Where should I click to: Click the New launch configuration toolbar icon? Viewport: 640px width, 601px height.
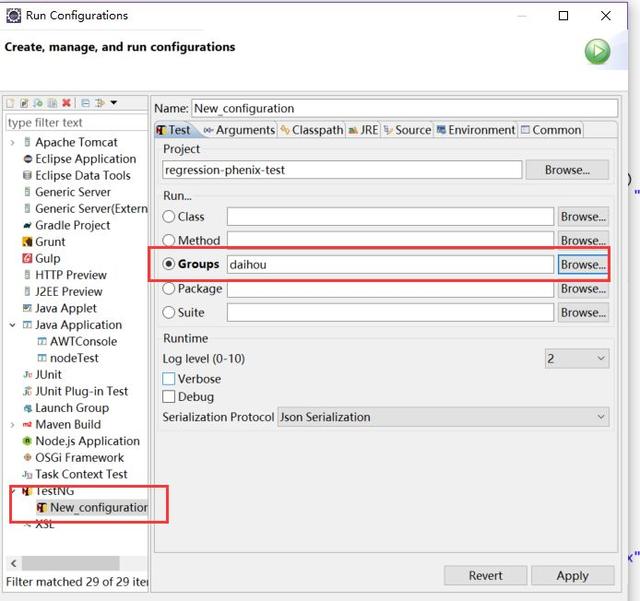click(x=11, y=103)
